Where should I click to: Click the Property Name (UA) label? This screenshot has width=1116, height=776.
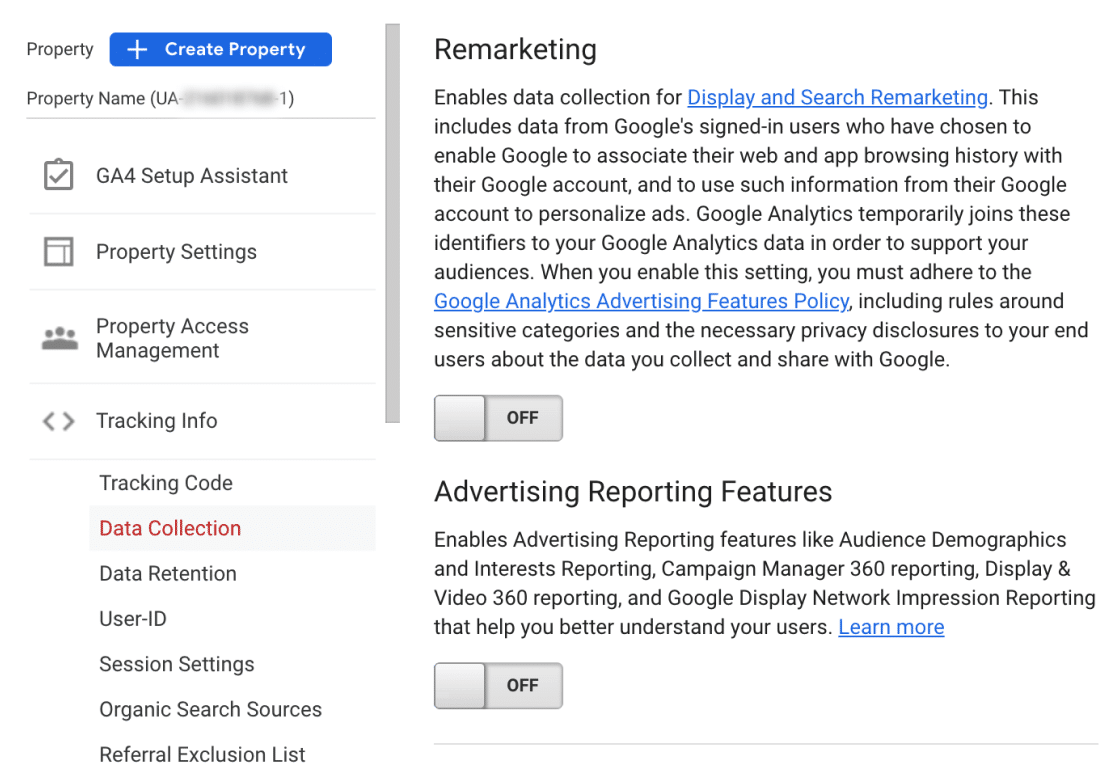(160, 98)
